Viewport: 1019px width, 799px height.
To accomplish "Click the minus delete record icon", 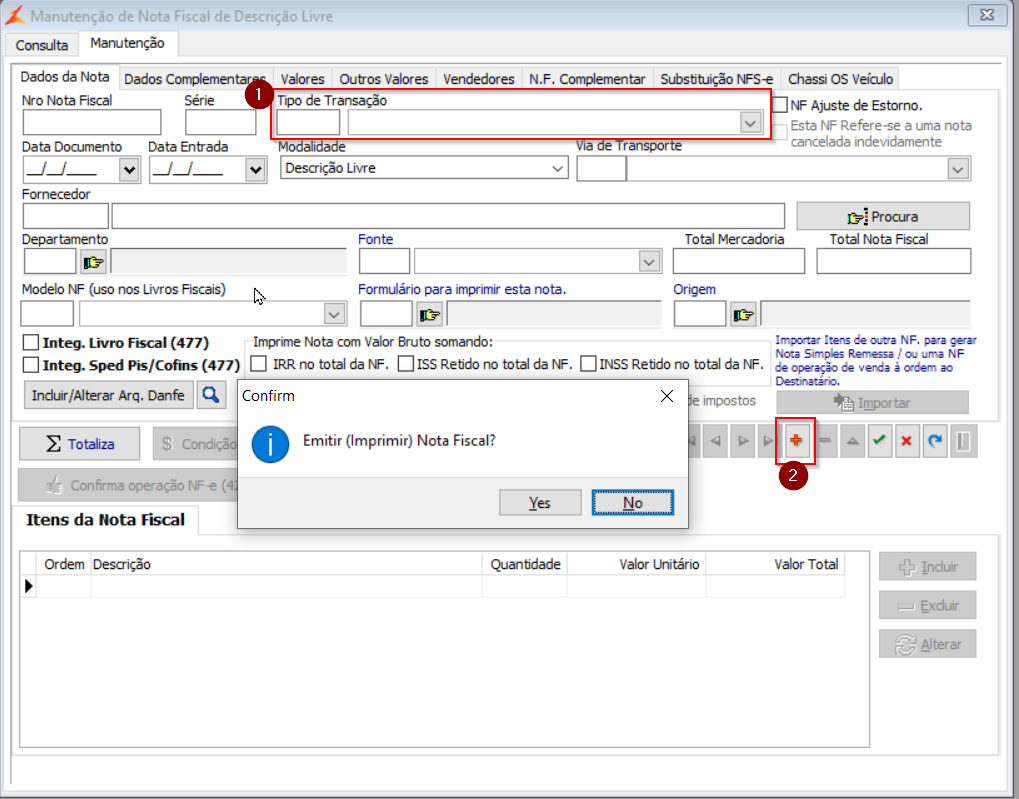I will click(x=825, y=441).
